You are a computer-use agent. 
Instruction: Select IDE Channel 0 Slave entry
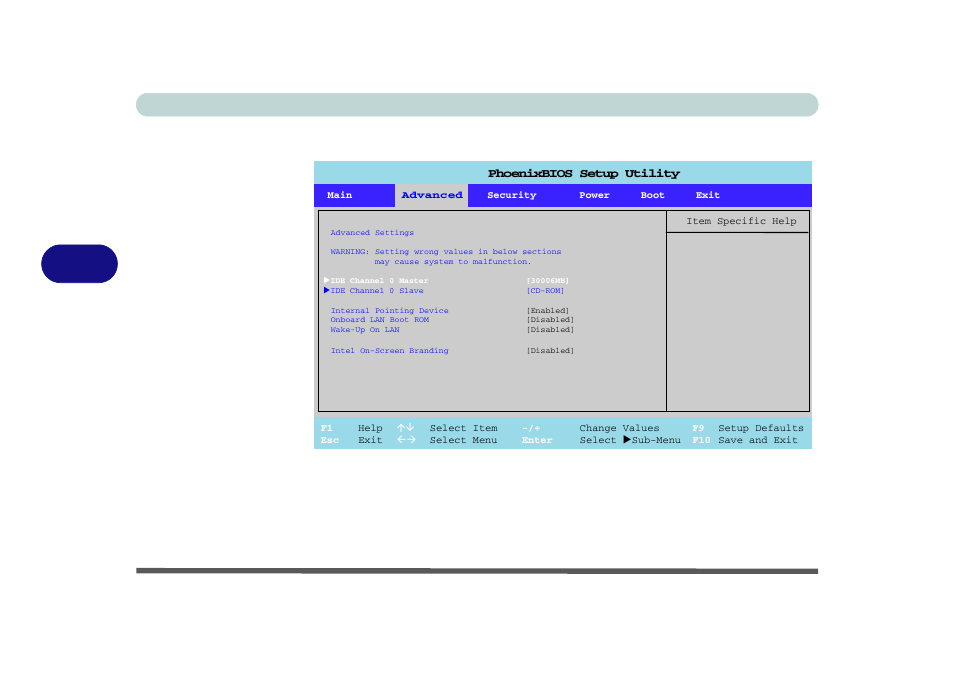pyautogui.click(x=377, y=291)
